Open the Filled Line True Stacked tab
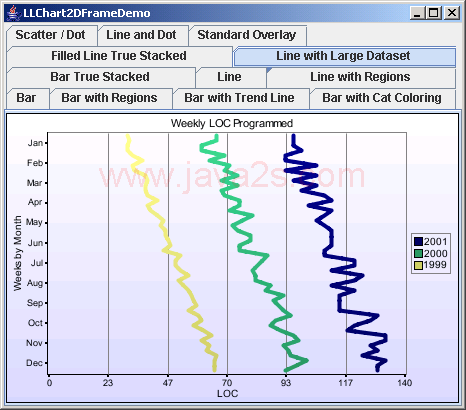Viewport: 466px width, 410px height. point(119,56)
